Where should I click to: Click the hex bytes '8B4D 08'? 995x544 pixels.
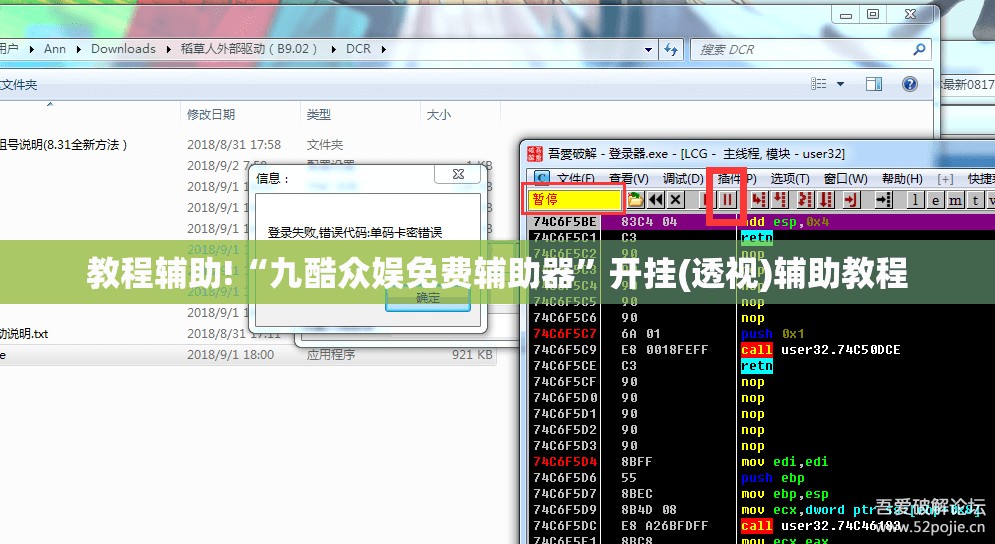[x=649, y=510]
